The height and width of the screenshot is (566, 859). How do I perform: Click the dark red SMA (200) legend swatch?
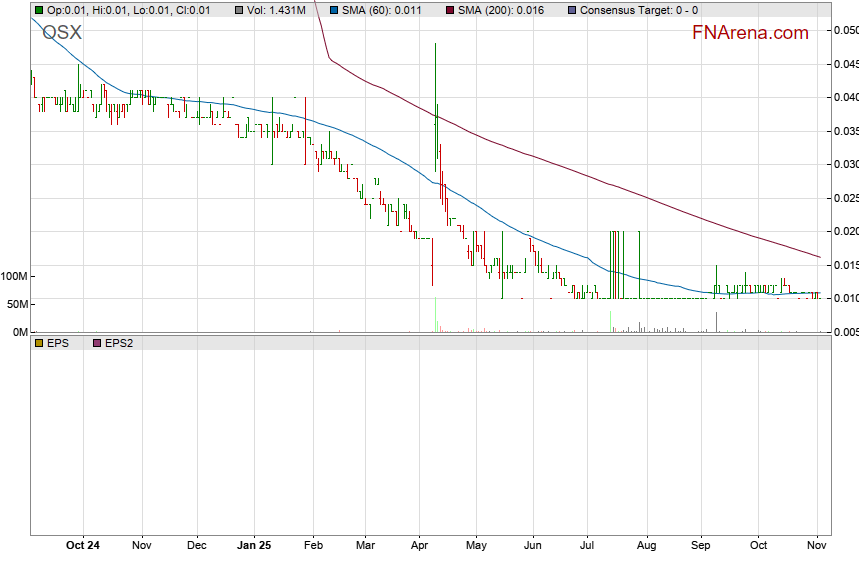coord(448,10)
